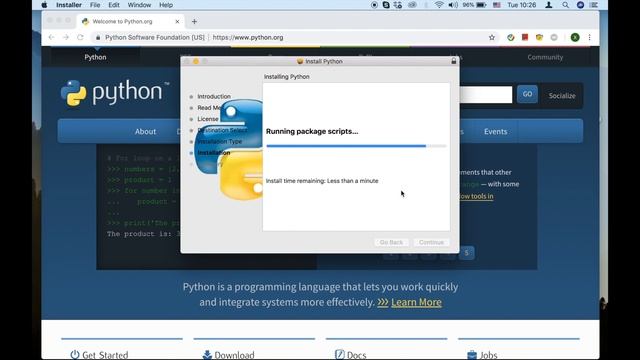Open the Apple menu
This screenshot has height=360, width=640.
coord(44,5)
